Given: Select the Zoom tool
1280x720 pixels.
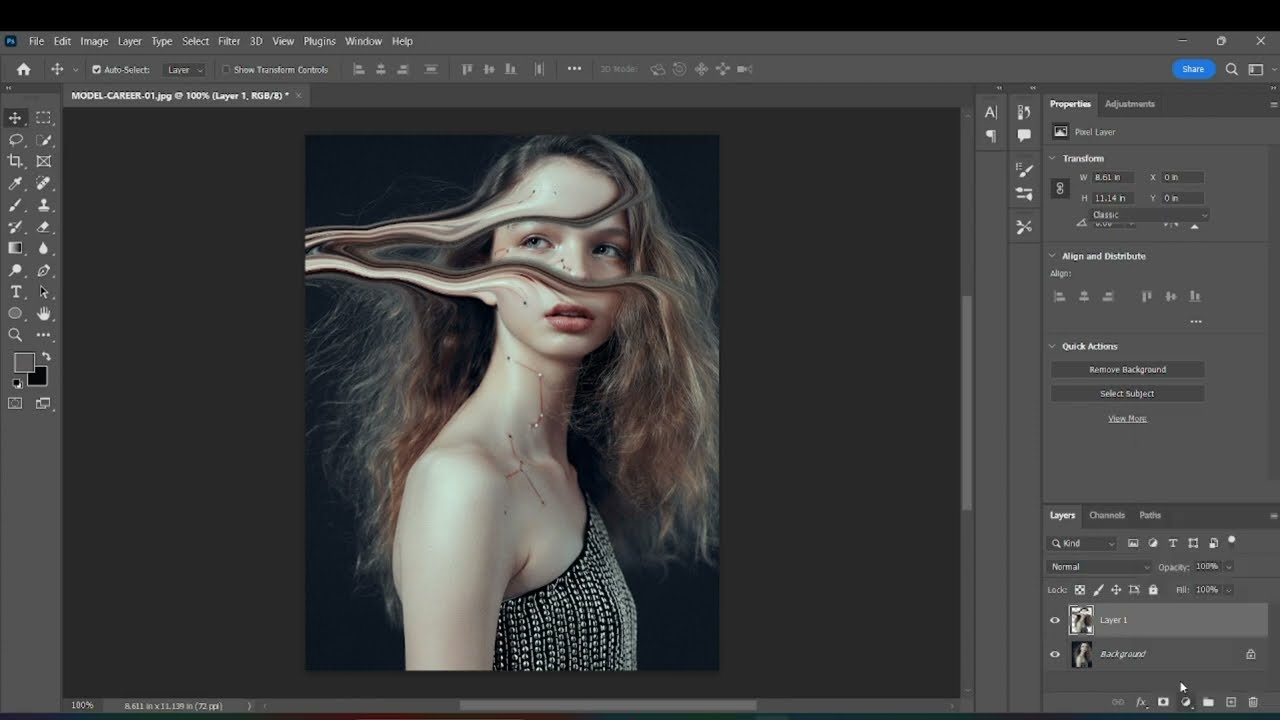Looking at the screenshot, I should 15,336.
